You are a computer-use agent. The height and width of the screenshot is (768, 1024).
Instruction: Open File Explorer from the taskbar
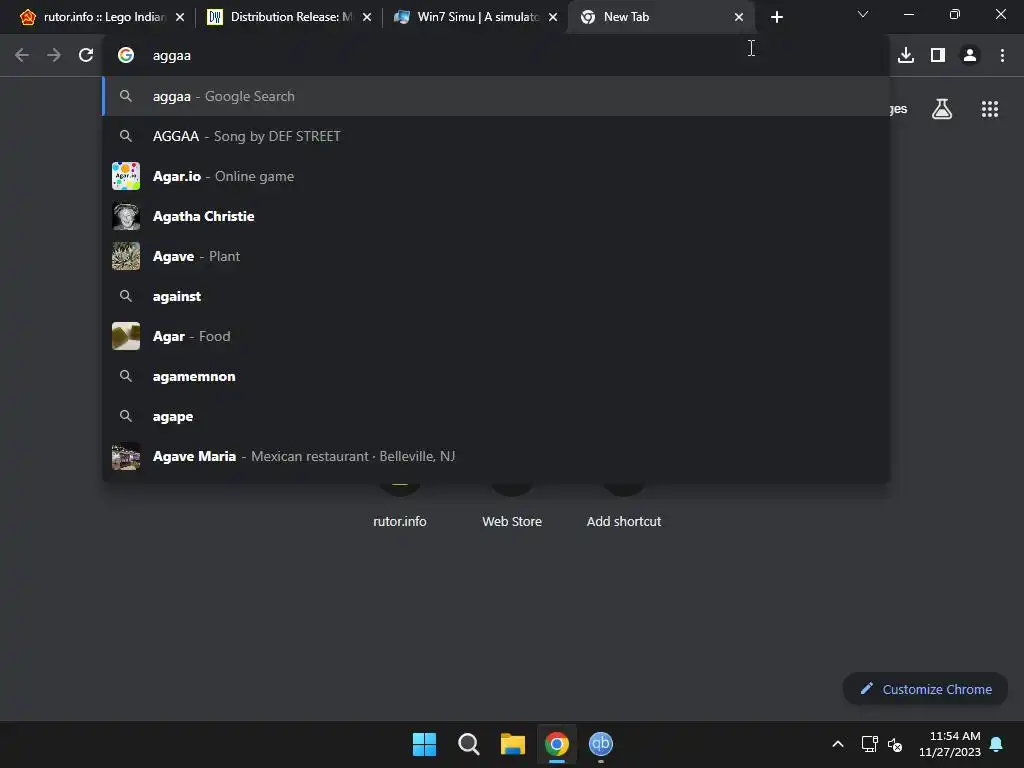[x=513, y=744]
